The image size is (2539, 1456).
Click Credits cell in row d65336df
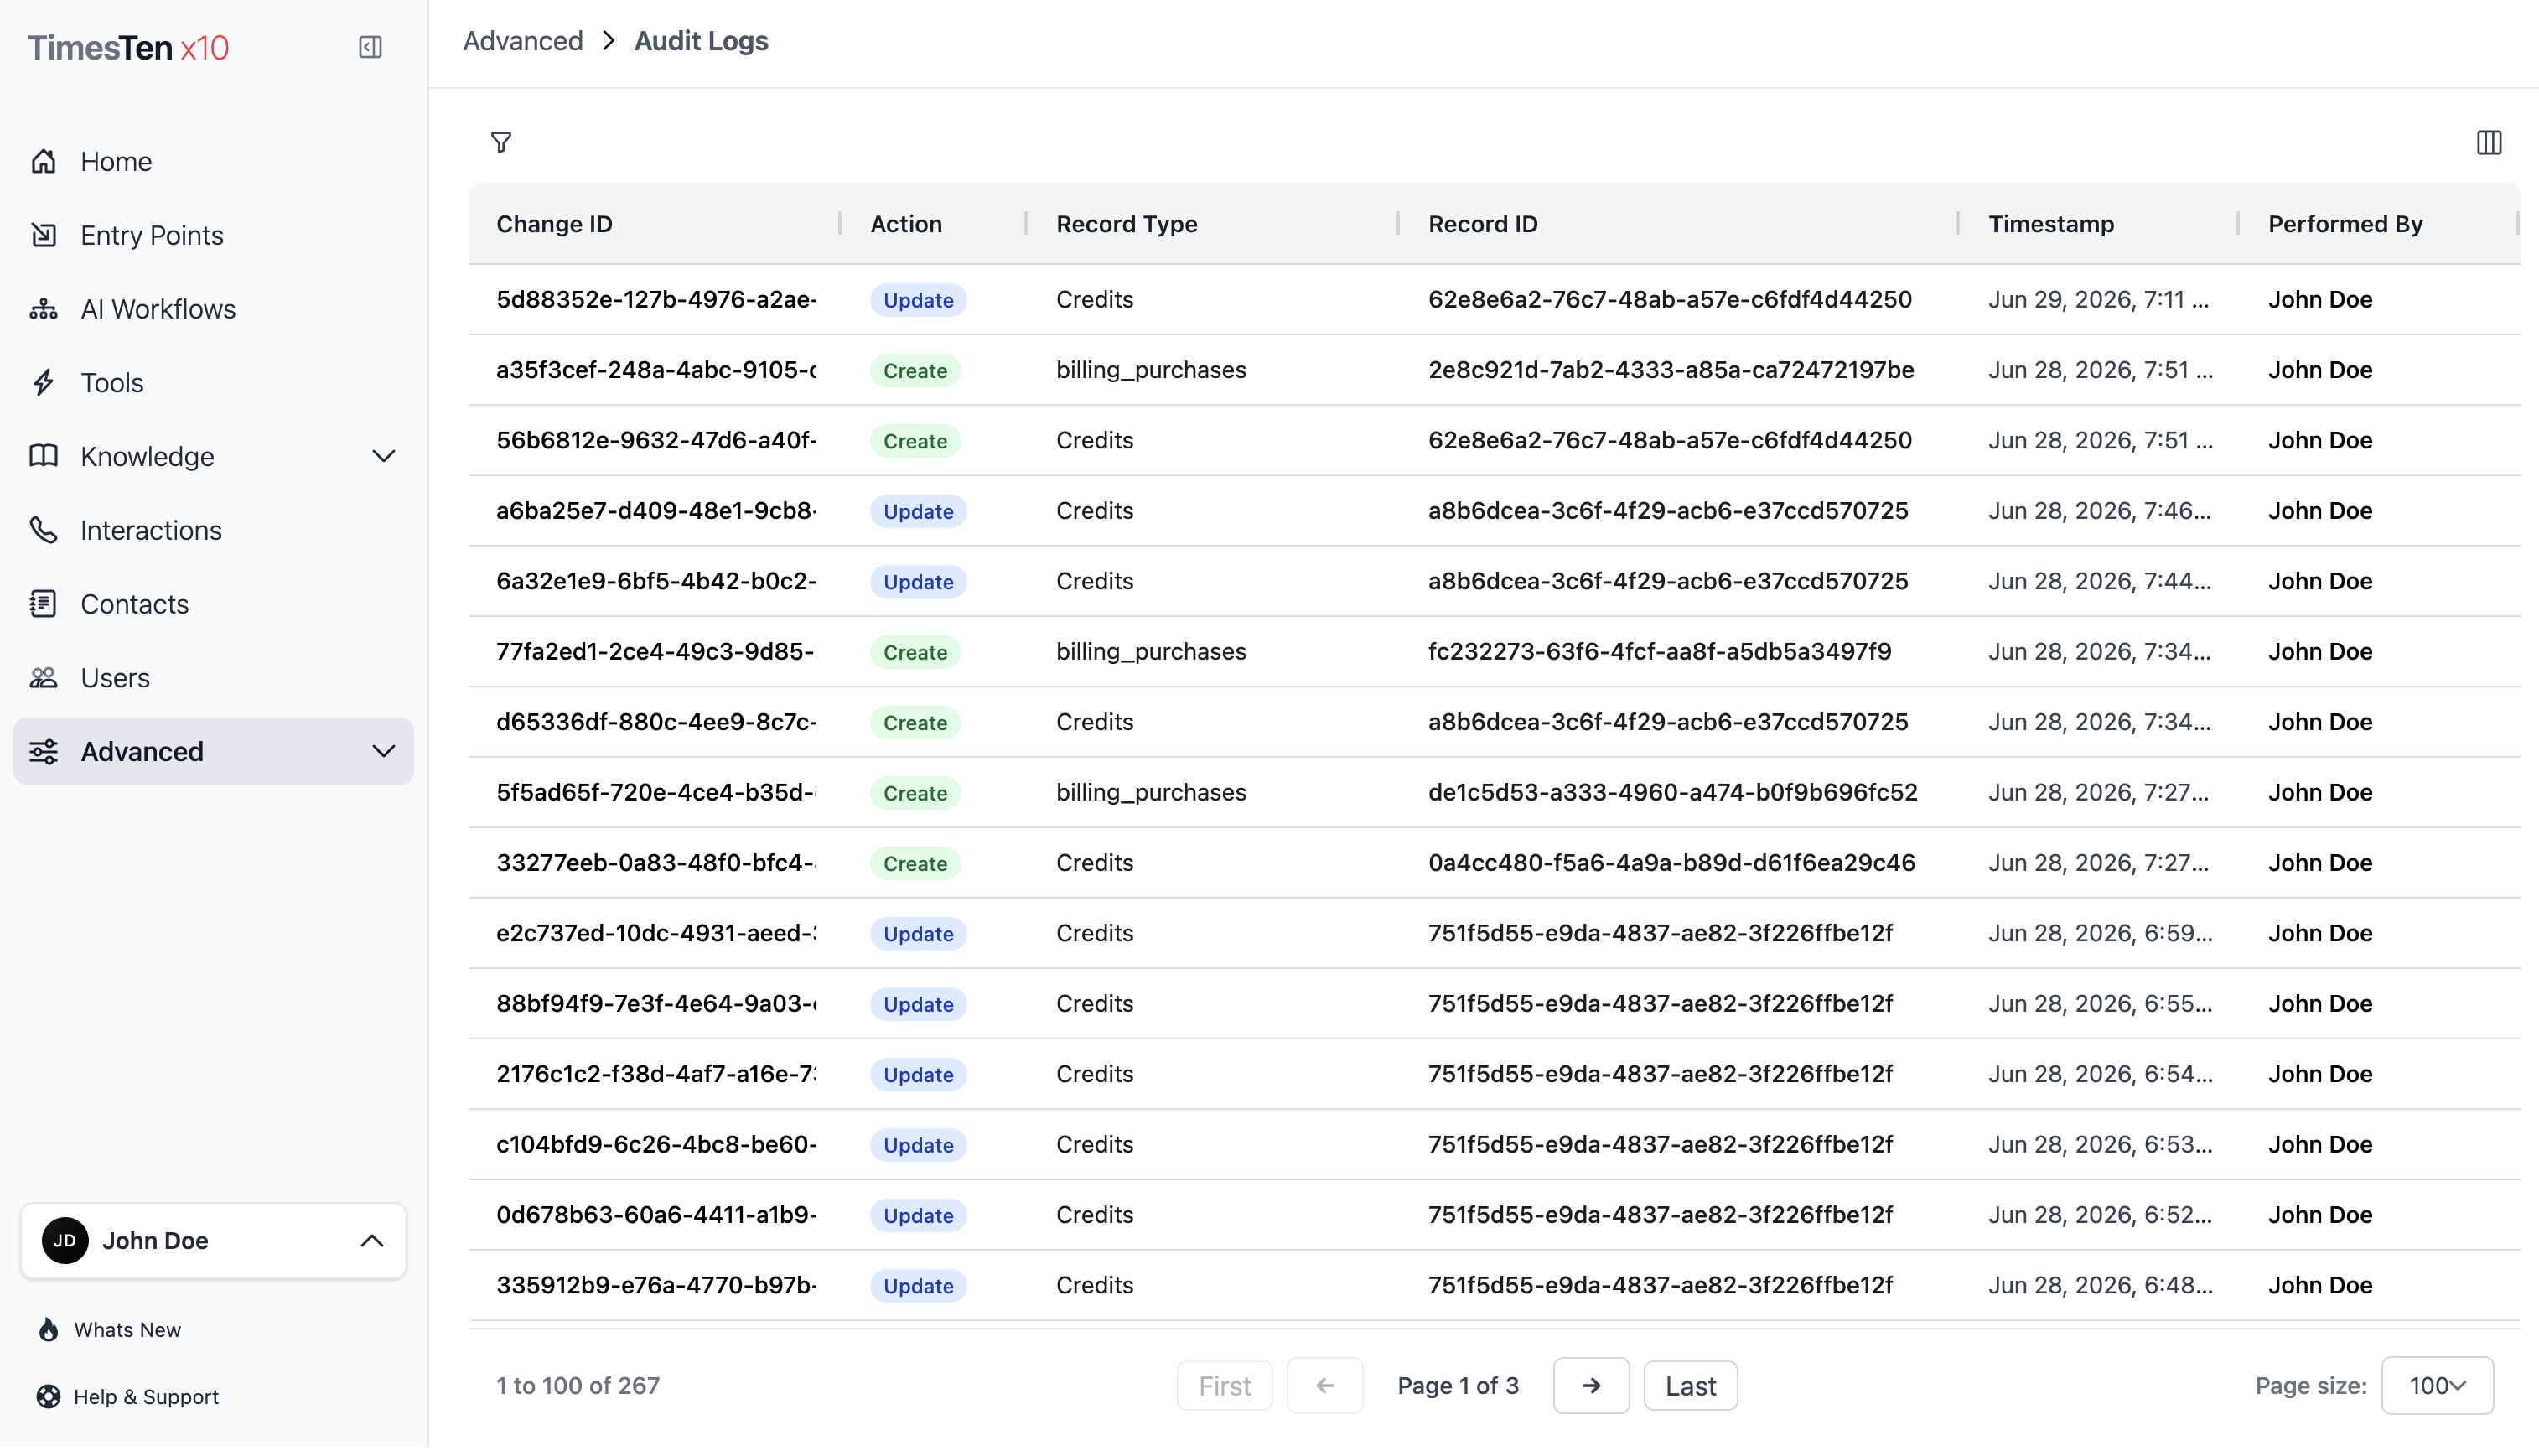[1094, 722]
